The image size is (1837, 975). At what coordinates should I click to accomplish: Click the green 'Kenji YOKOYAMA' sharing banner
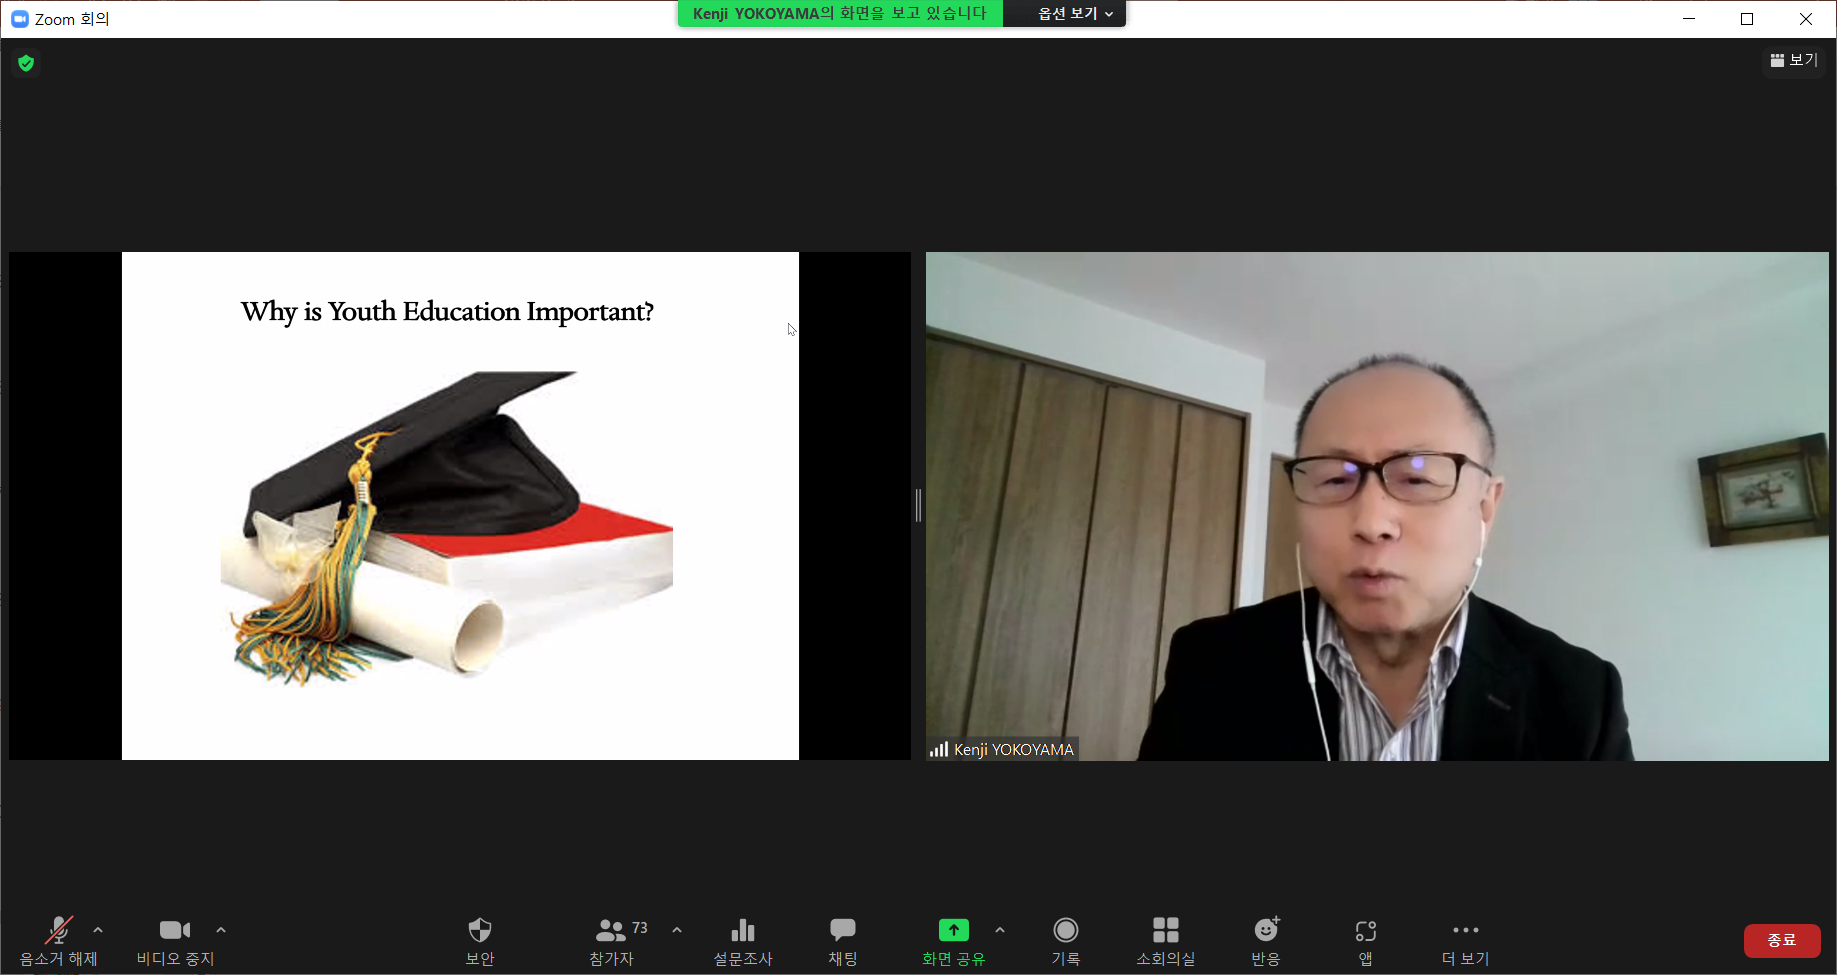tap(840, 13)
